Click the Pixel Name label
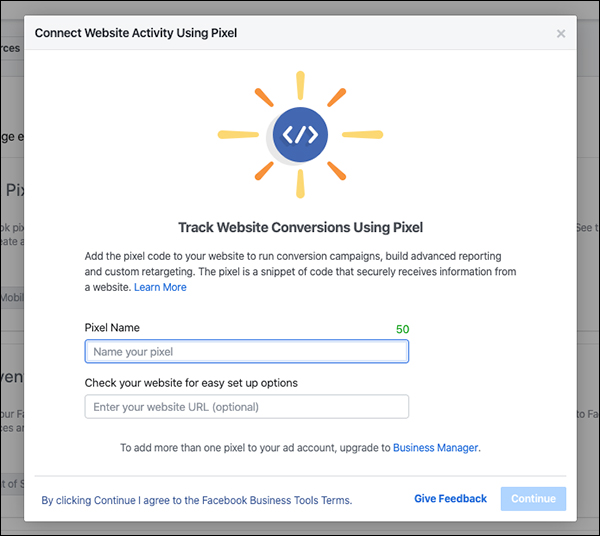The width and height of the screenshot is (600, 536). click(x=112, y=328)
